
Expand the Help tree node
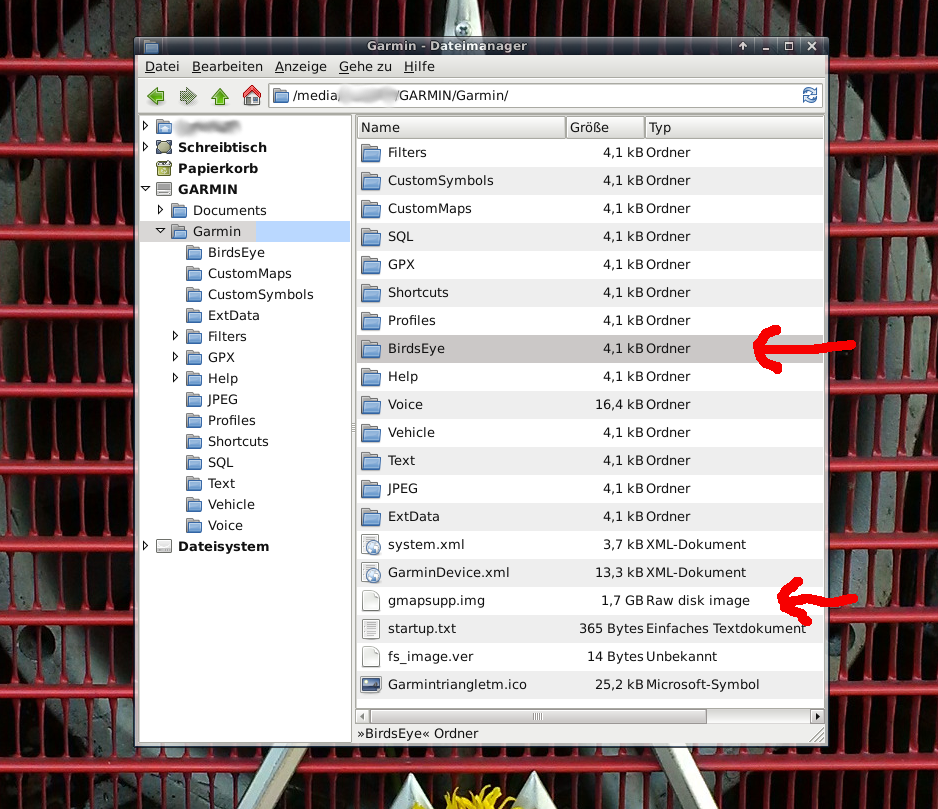(175, 378)
